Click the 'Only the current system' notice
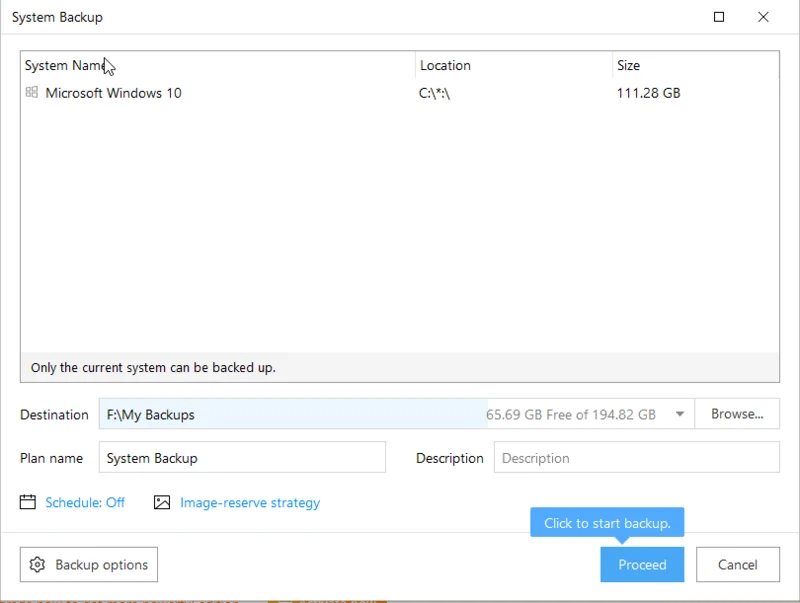The height and width of the screenshot is (603, 800). point(153,368)
